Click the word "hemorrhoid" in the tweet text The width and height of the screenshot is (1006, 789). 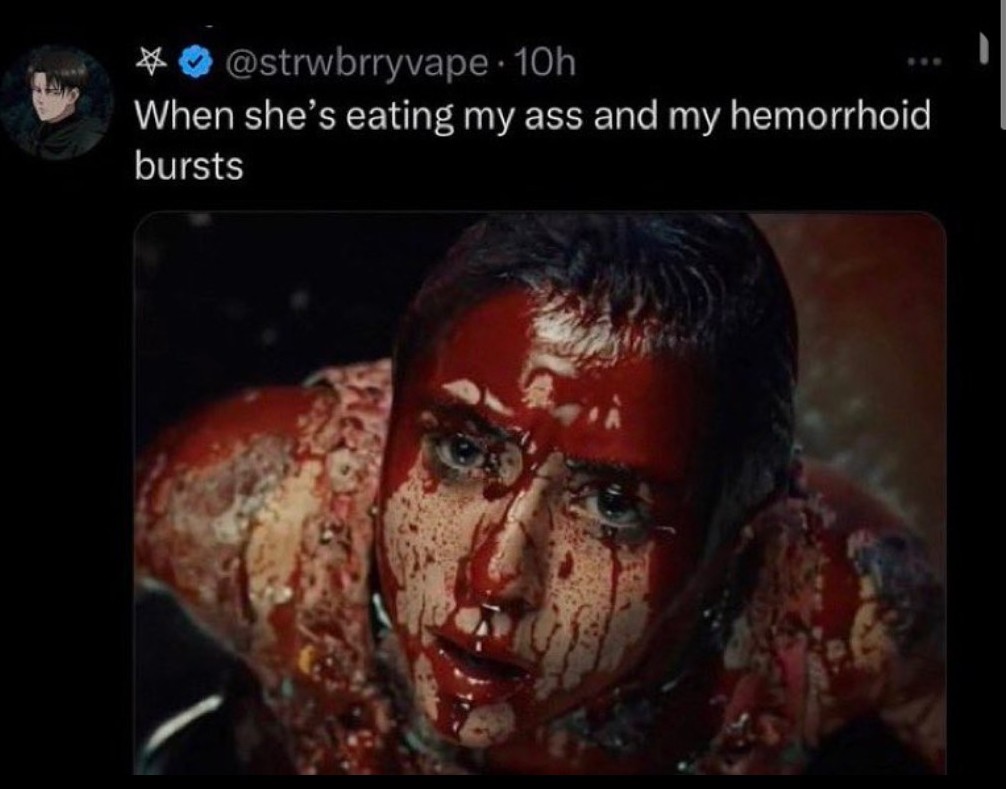tap(831, 116)
